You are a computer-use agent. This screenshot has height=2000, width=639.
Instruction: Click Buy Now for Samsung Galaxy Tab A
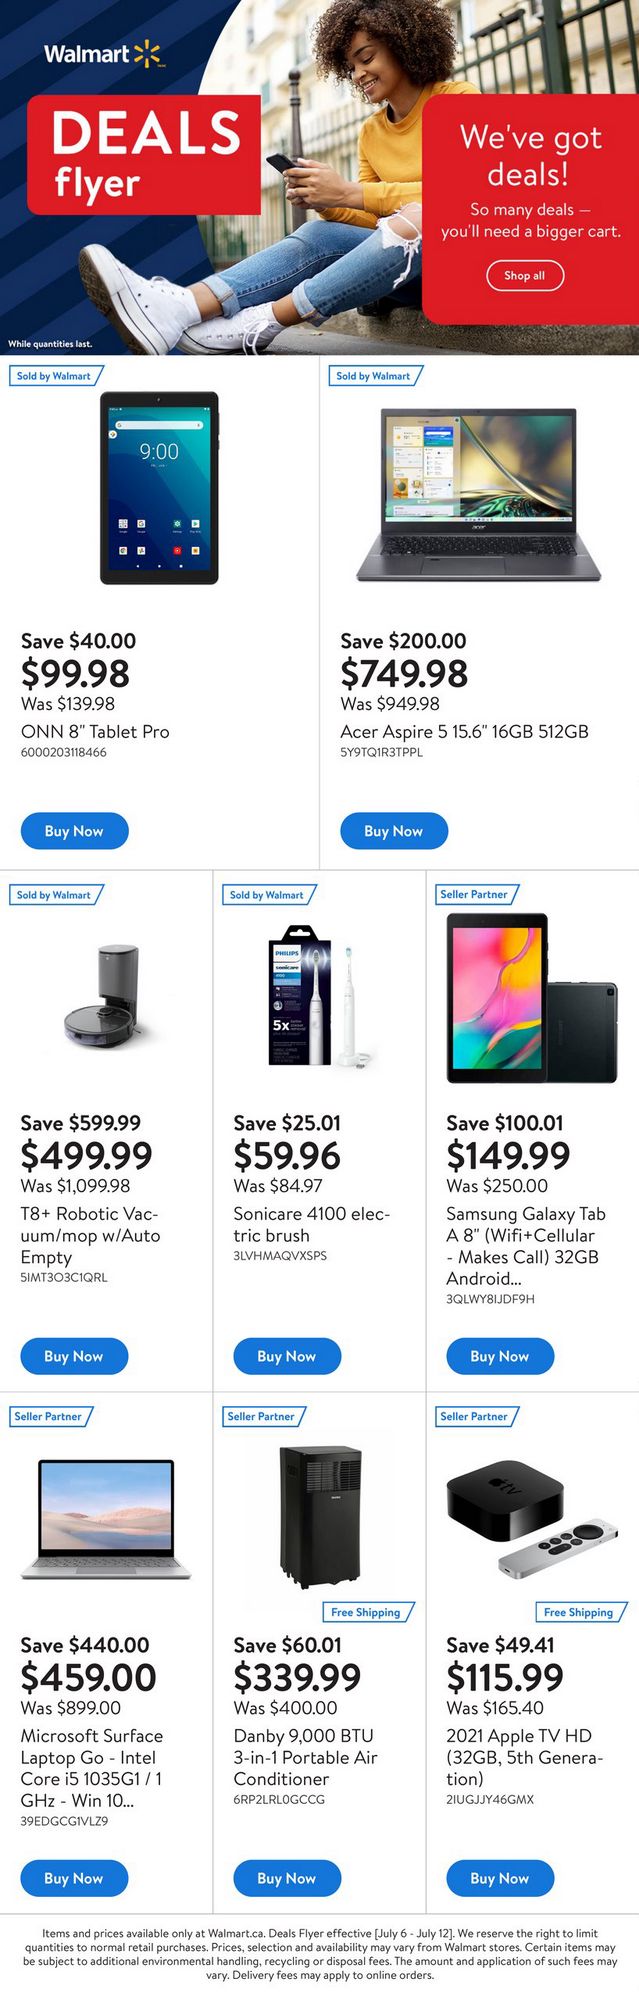500,1356
